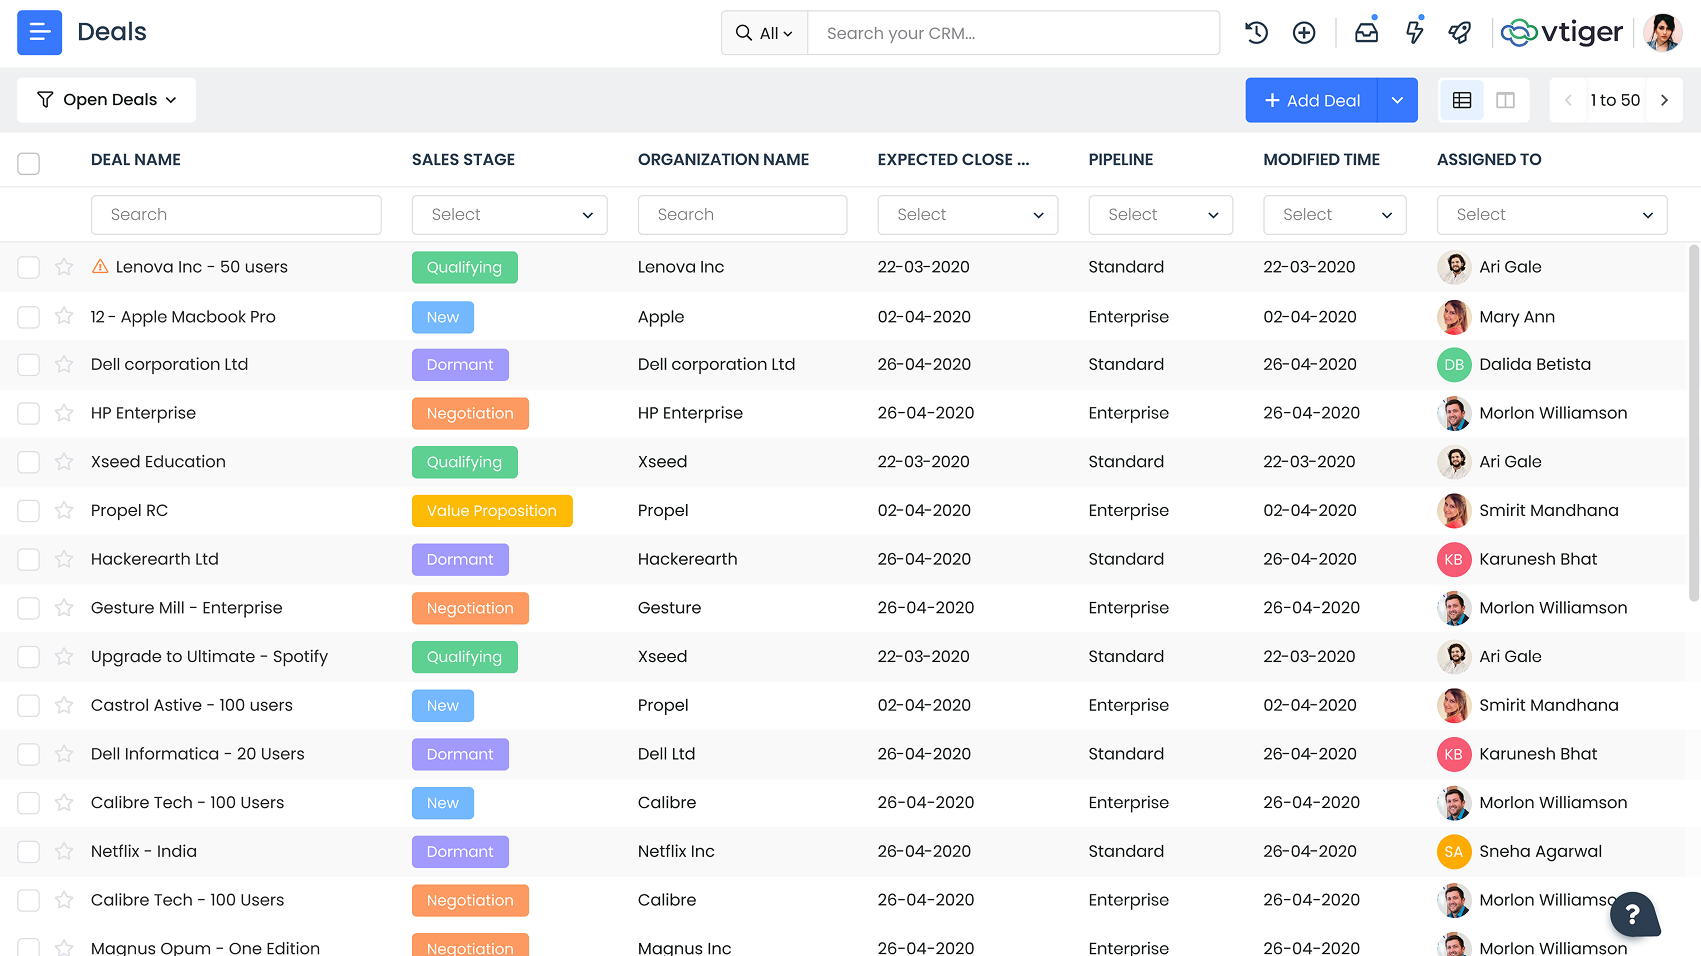The width and height of the screenshot is (1701, 956).
Task: Click the lightning bolt actions icon
Action: click(x=1414, y=33)
